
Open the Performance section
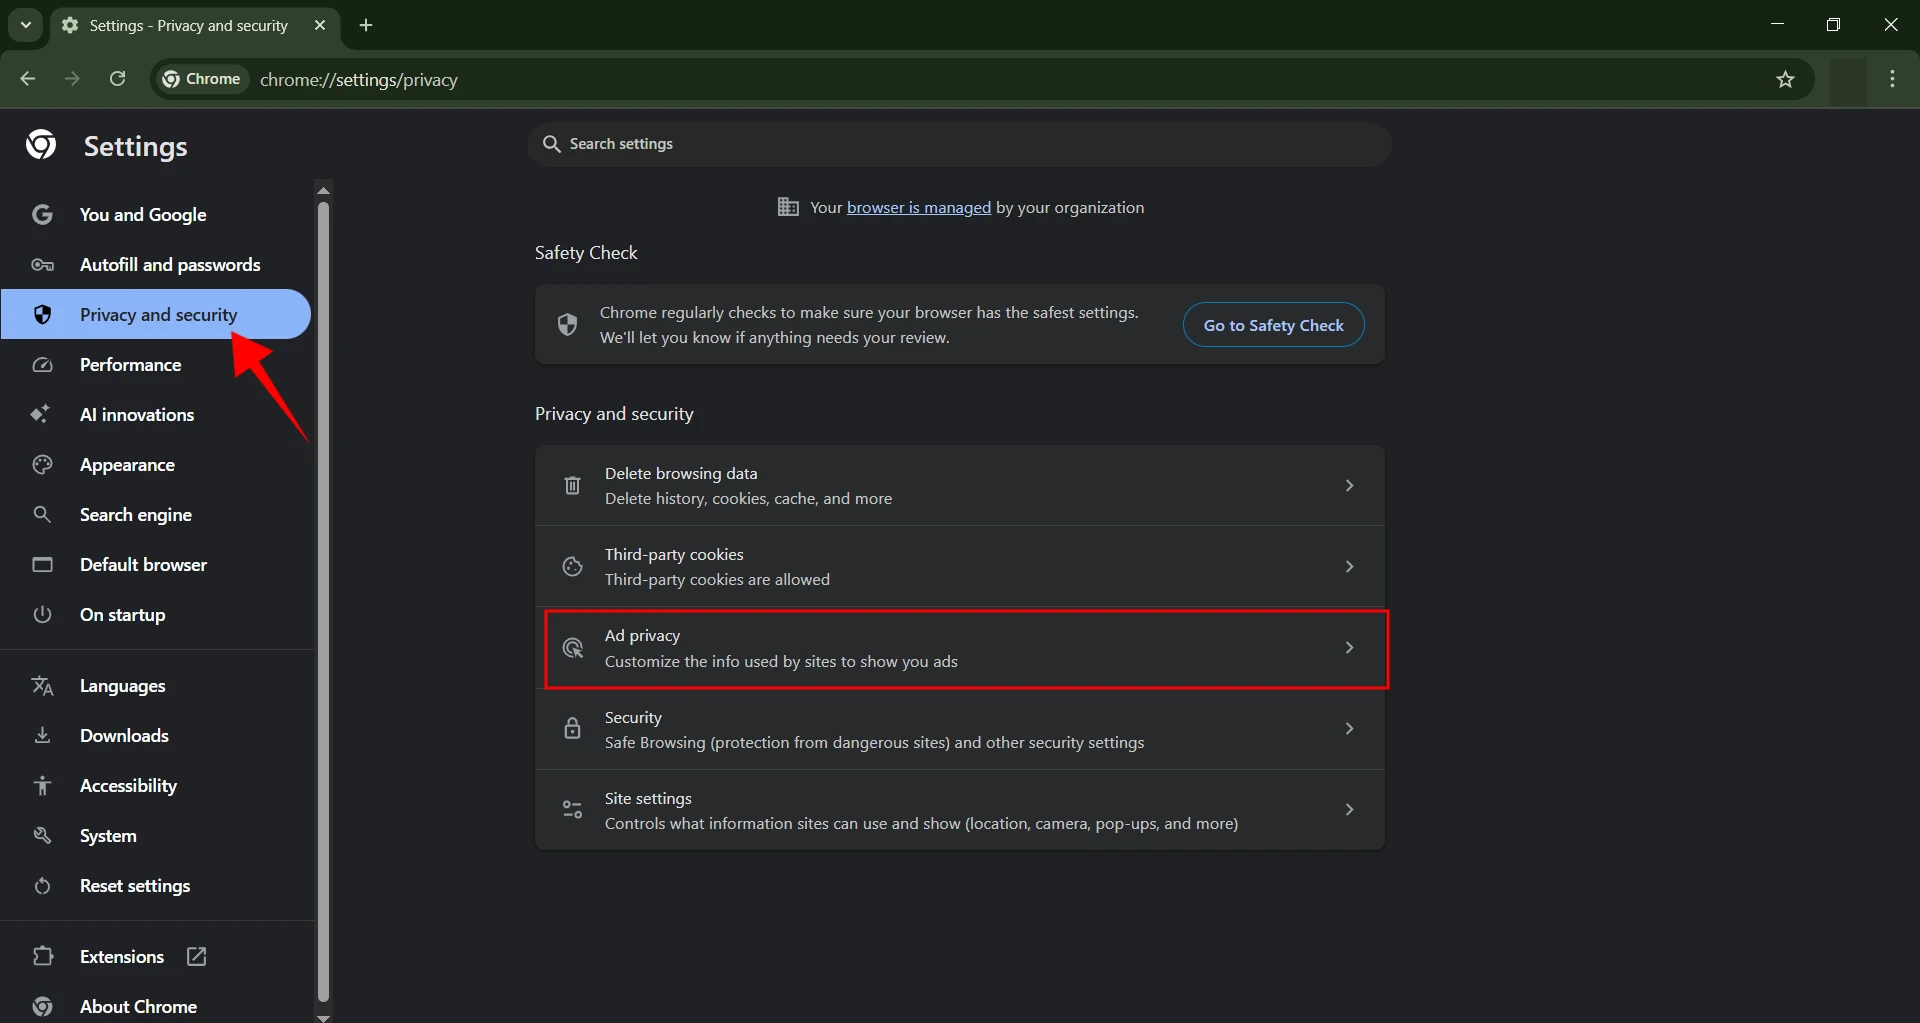pos(156,365)
